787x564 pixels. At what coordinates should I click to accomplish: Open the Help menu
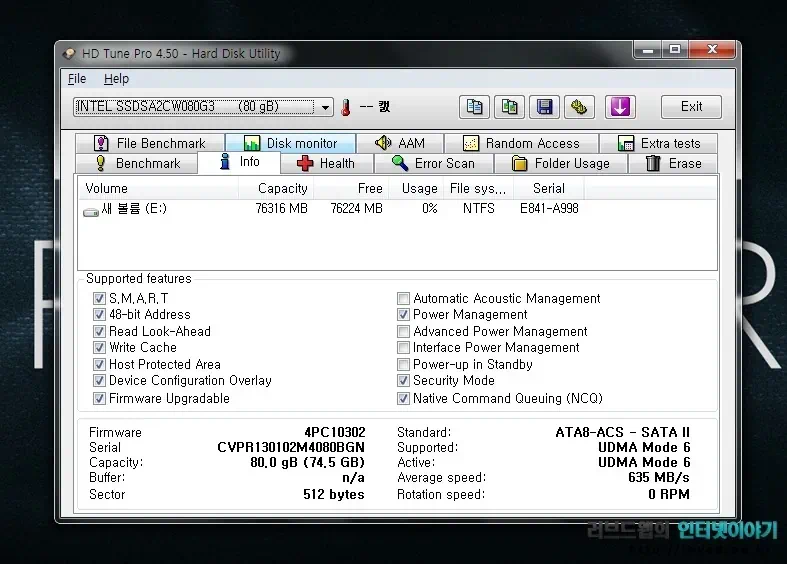point(116,79)
